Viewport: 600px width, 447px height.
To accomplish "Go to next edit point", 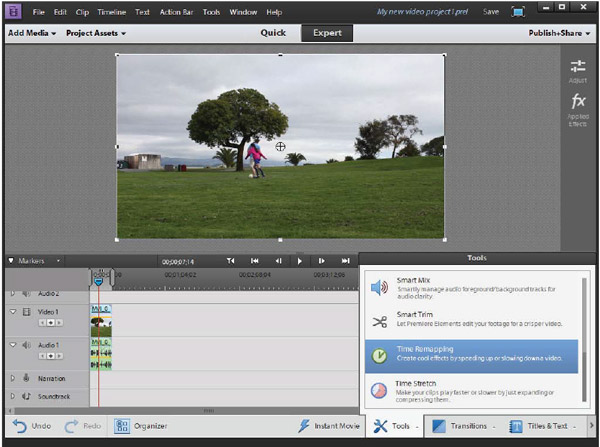I will pyautogui.click(x=346, y=261).
